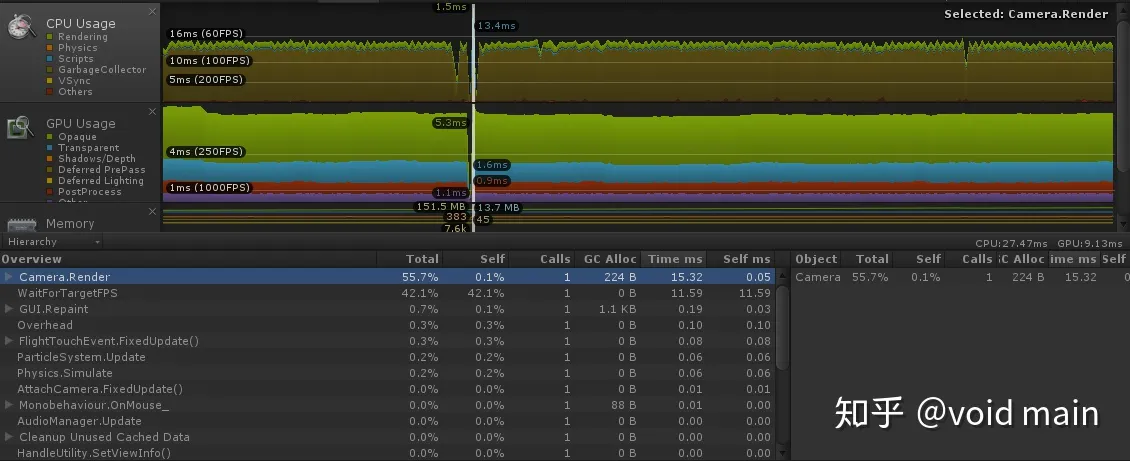This screenshot has height=461, width=1130.
Task: Sort by Object column in detail pane
Action: point(817,259)
